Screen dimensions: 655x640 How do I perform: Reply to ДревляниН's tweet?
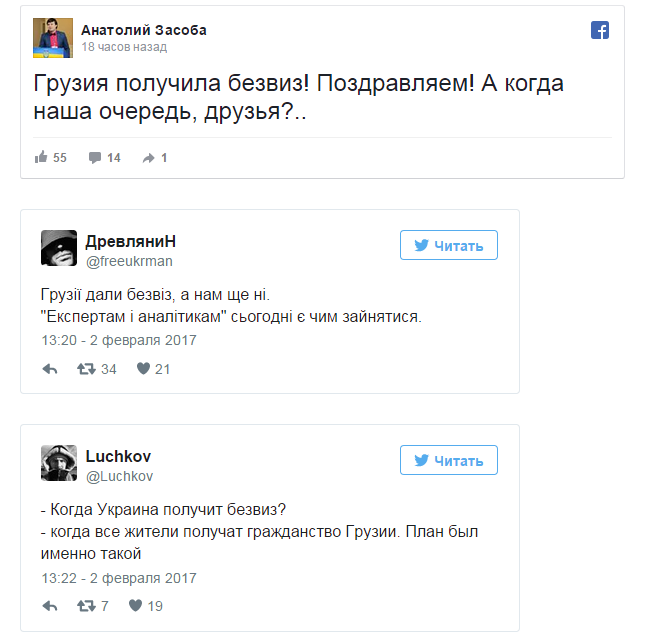(x=50, y=369)
